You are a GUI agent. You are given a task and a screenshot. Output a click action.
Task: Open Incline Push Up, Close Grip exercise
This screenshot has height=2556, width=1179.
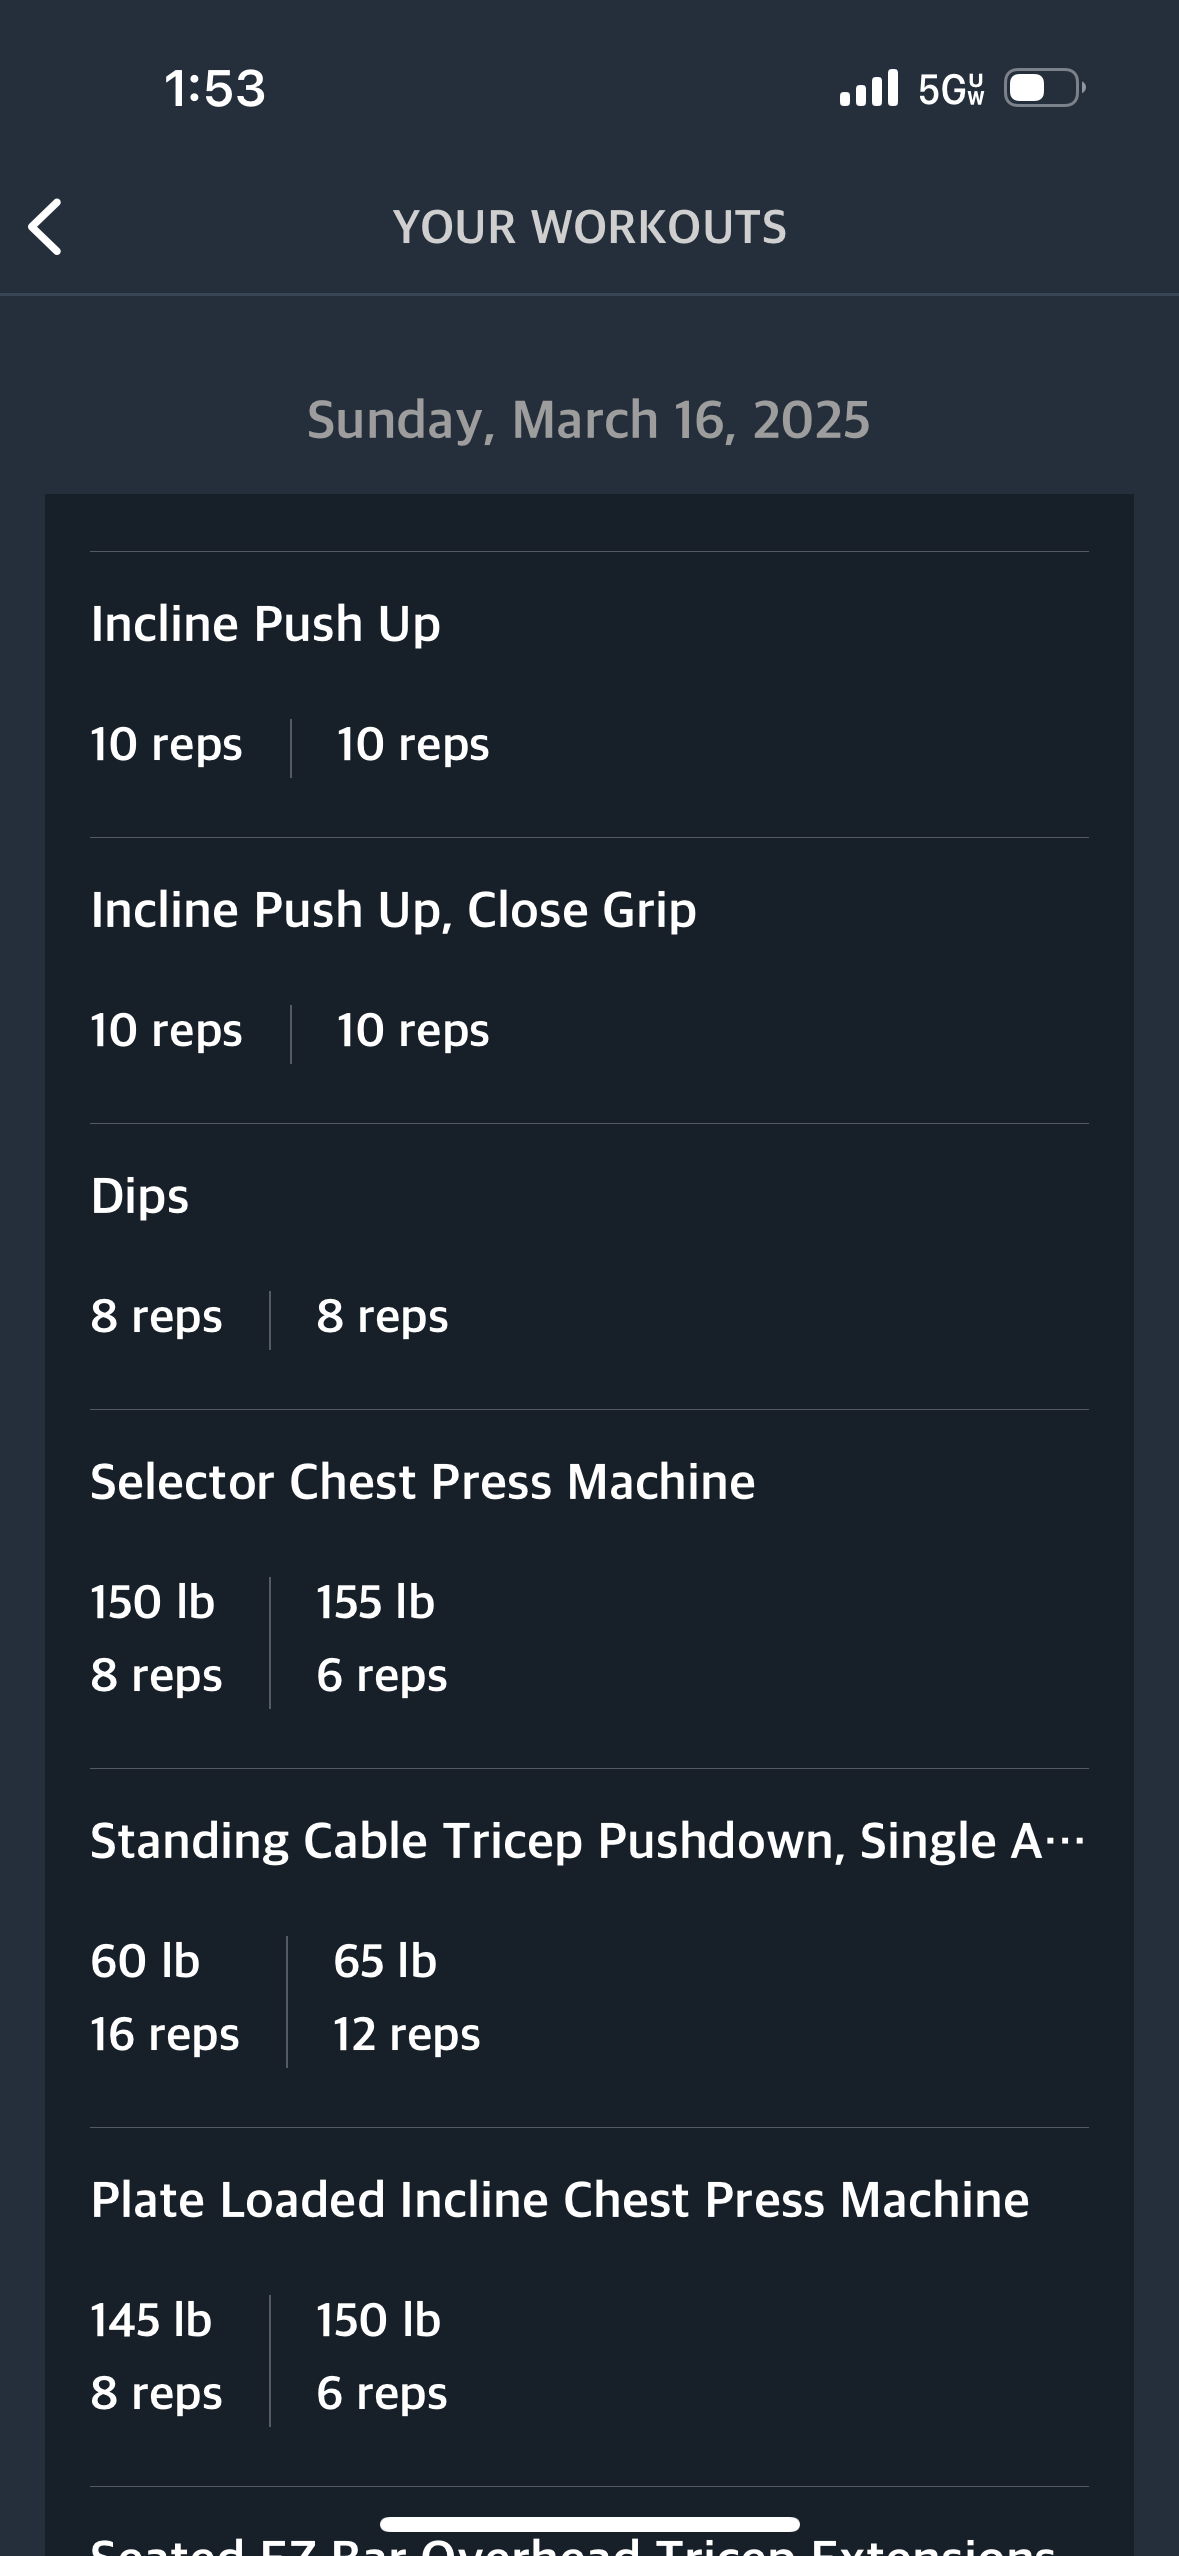click(x=393, y=910)
